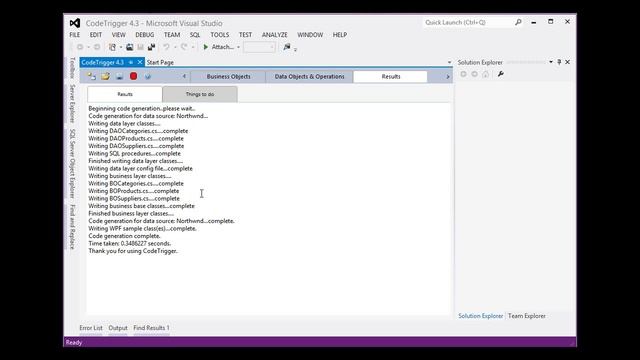Click the Quick Launch search magnifier icon
The image size is (640, 360).
(x=518, y=22)
